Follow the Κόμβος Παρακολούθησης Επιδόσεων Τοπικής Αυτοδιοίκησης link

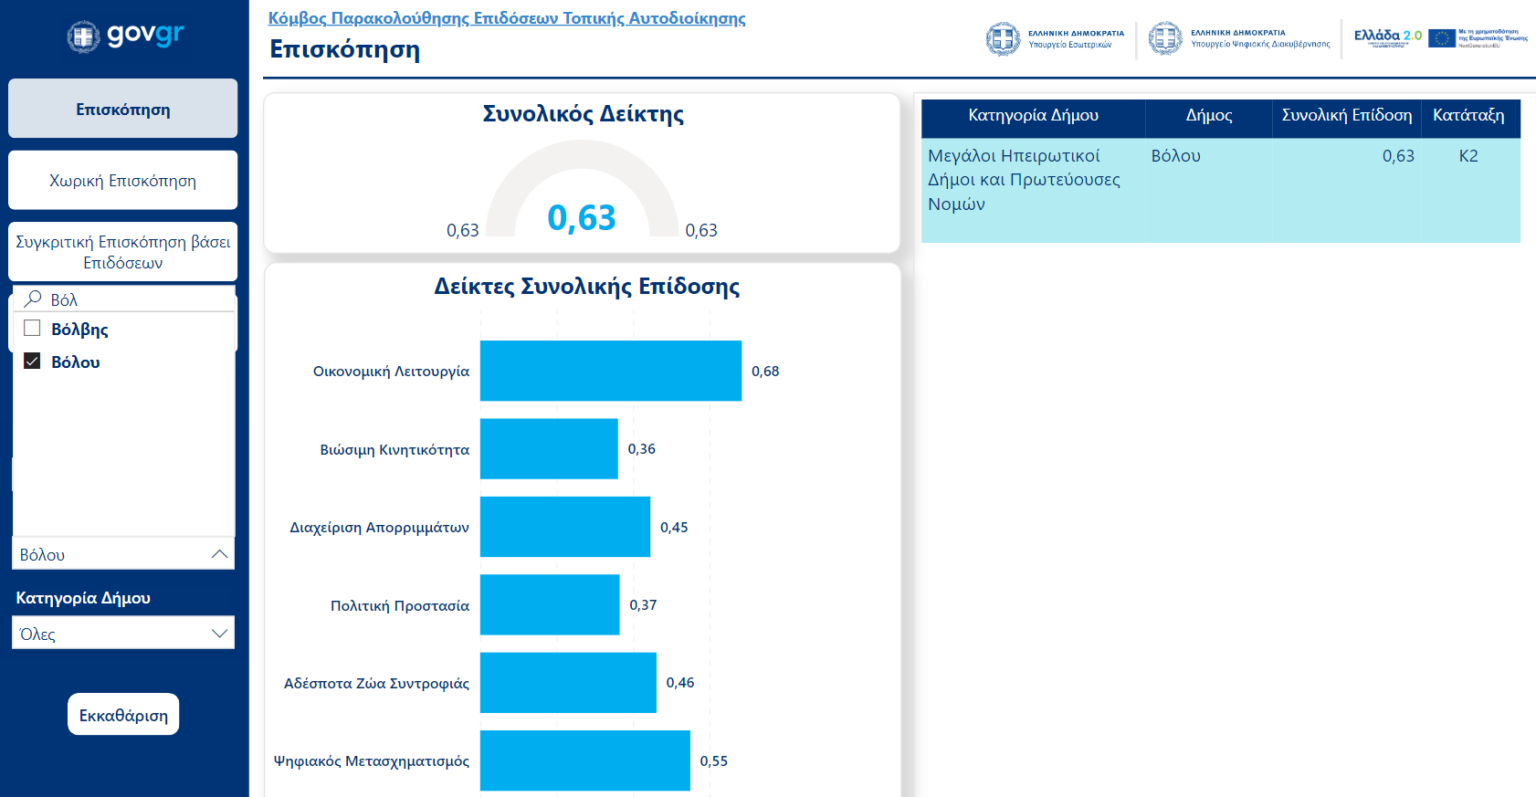506,18
